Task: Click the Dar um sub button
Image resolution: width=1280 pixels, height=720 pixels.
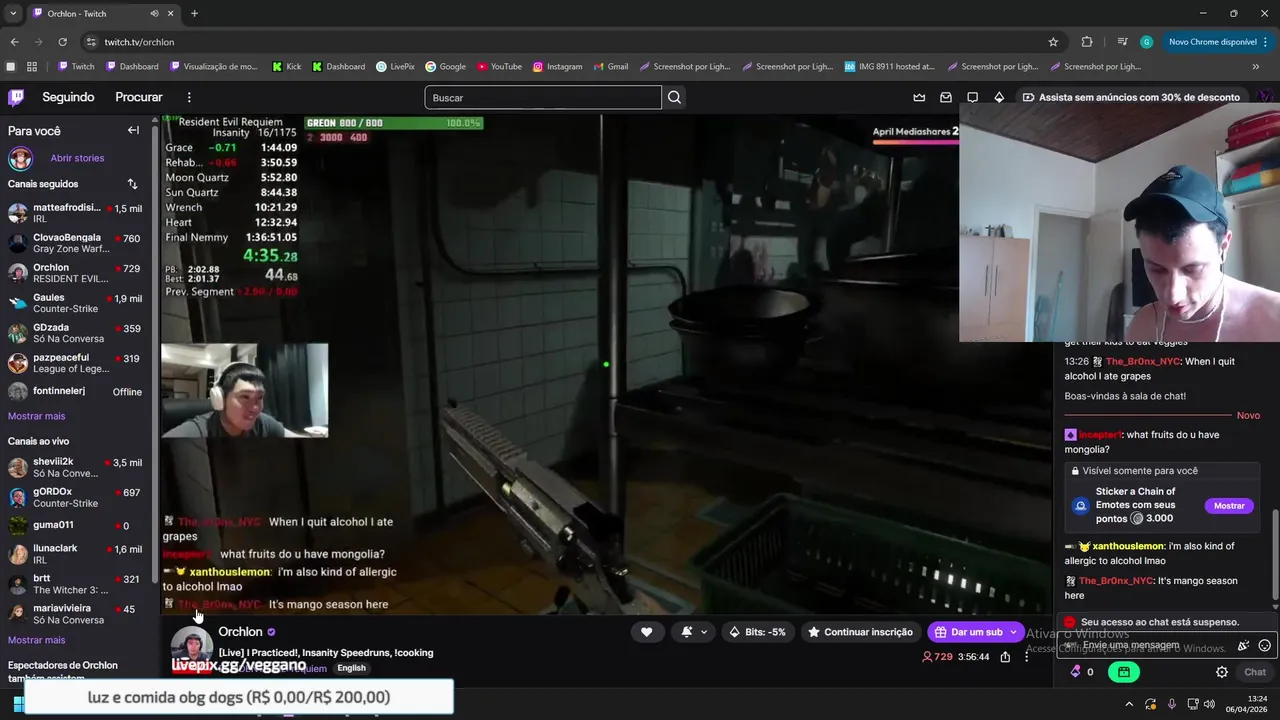Action: (x=967, y=632)
